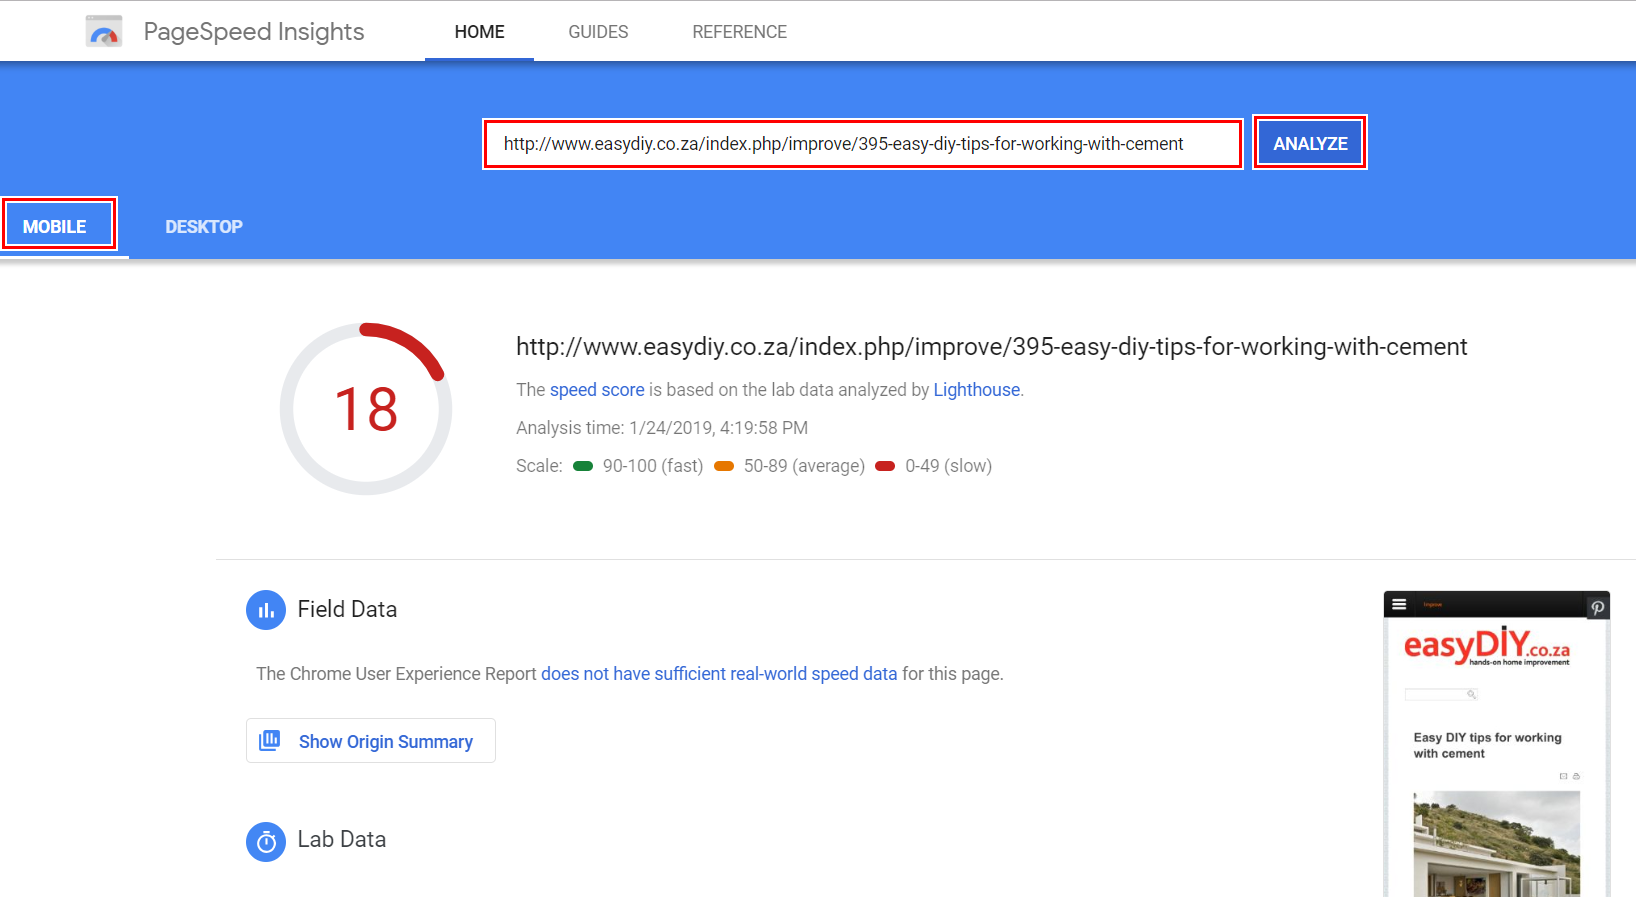
Task: Open 'does not have sufficient real-world speed data' link
Action: coord(719,674)
